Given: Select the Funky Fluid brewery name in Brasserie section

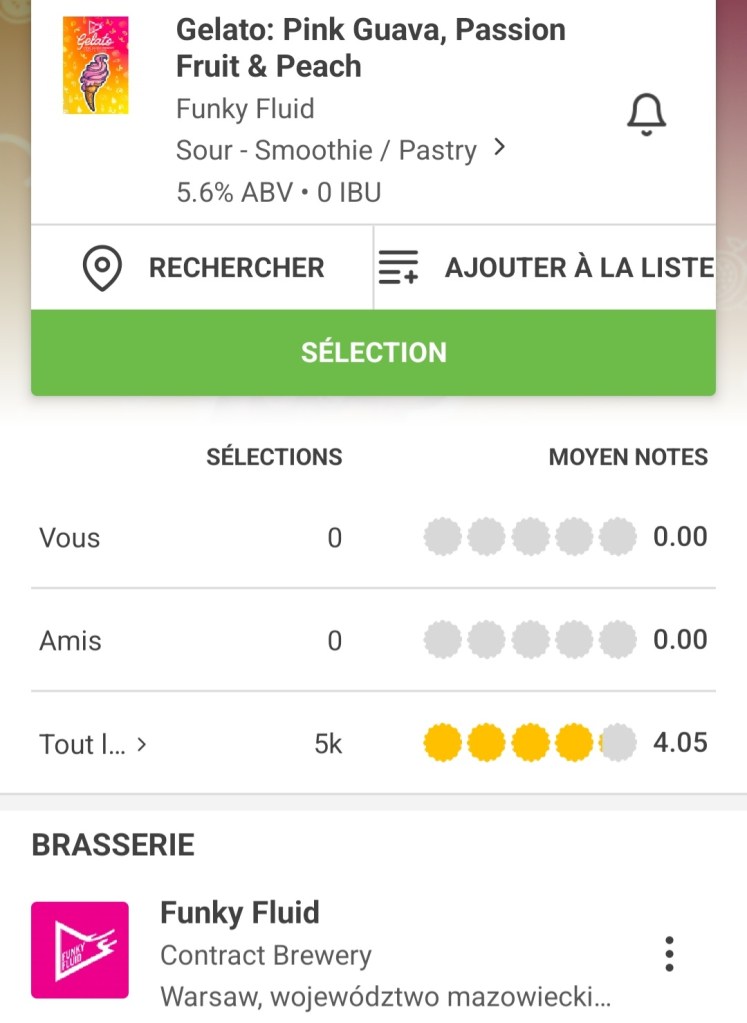Looking at the screenshot, I should pos(240,913).
